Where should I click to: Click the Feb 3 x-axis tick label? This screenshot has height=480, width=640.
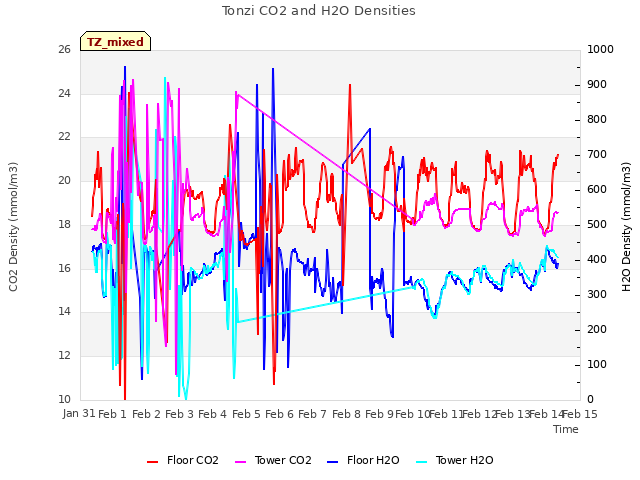[x=179, y=414]
